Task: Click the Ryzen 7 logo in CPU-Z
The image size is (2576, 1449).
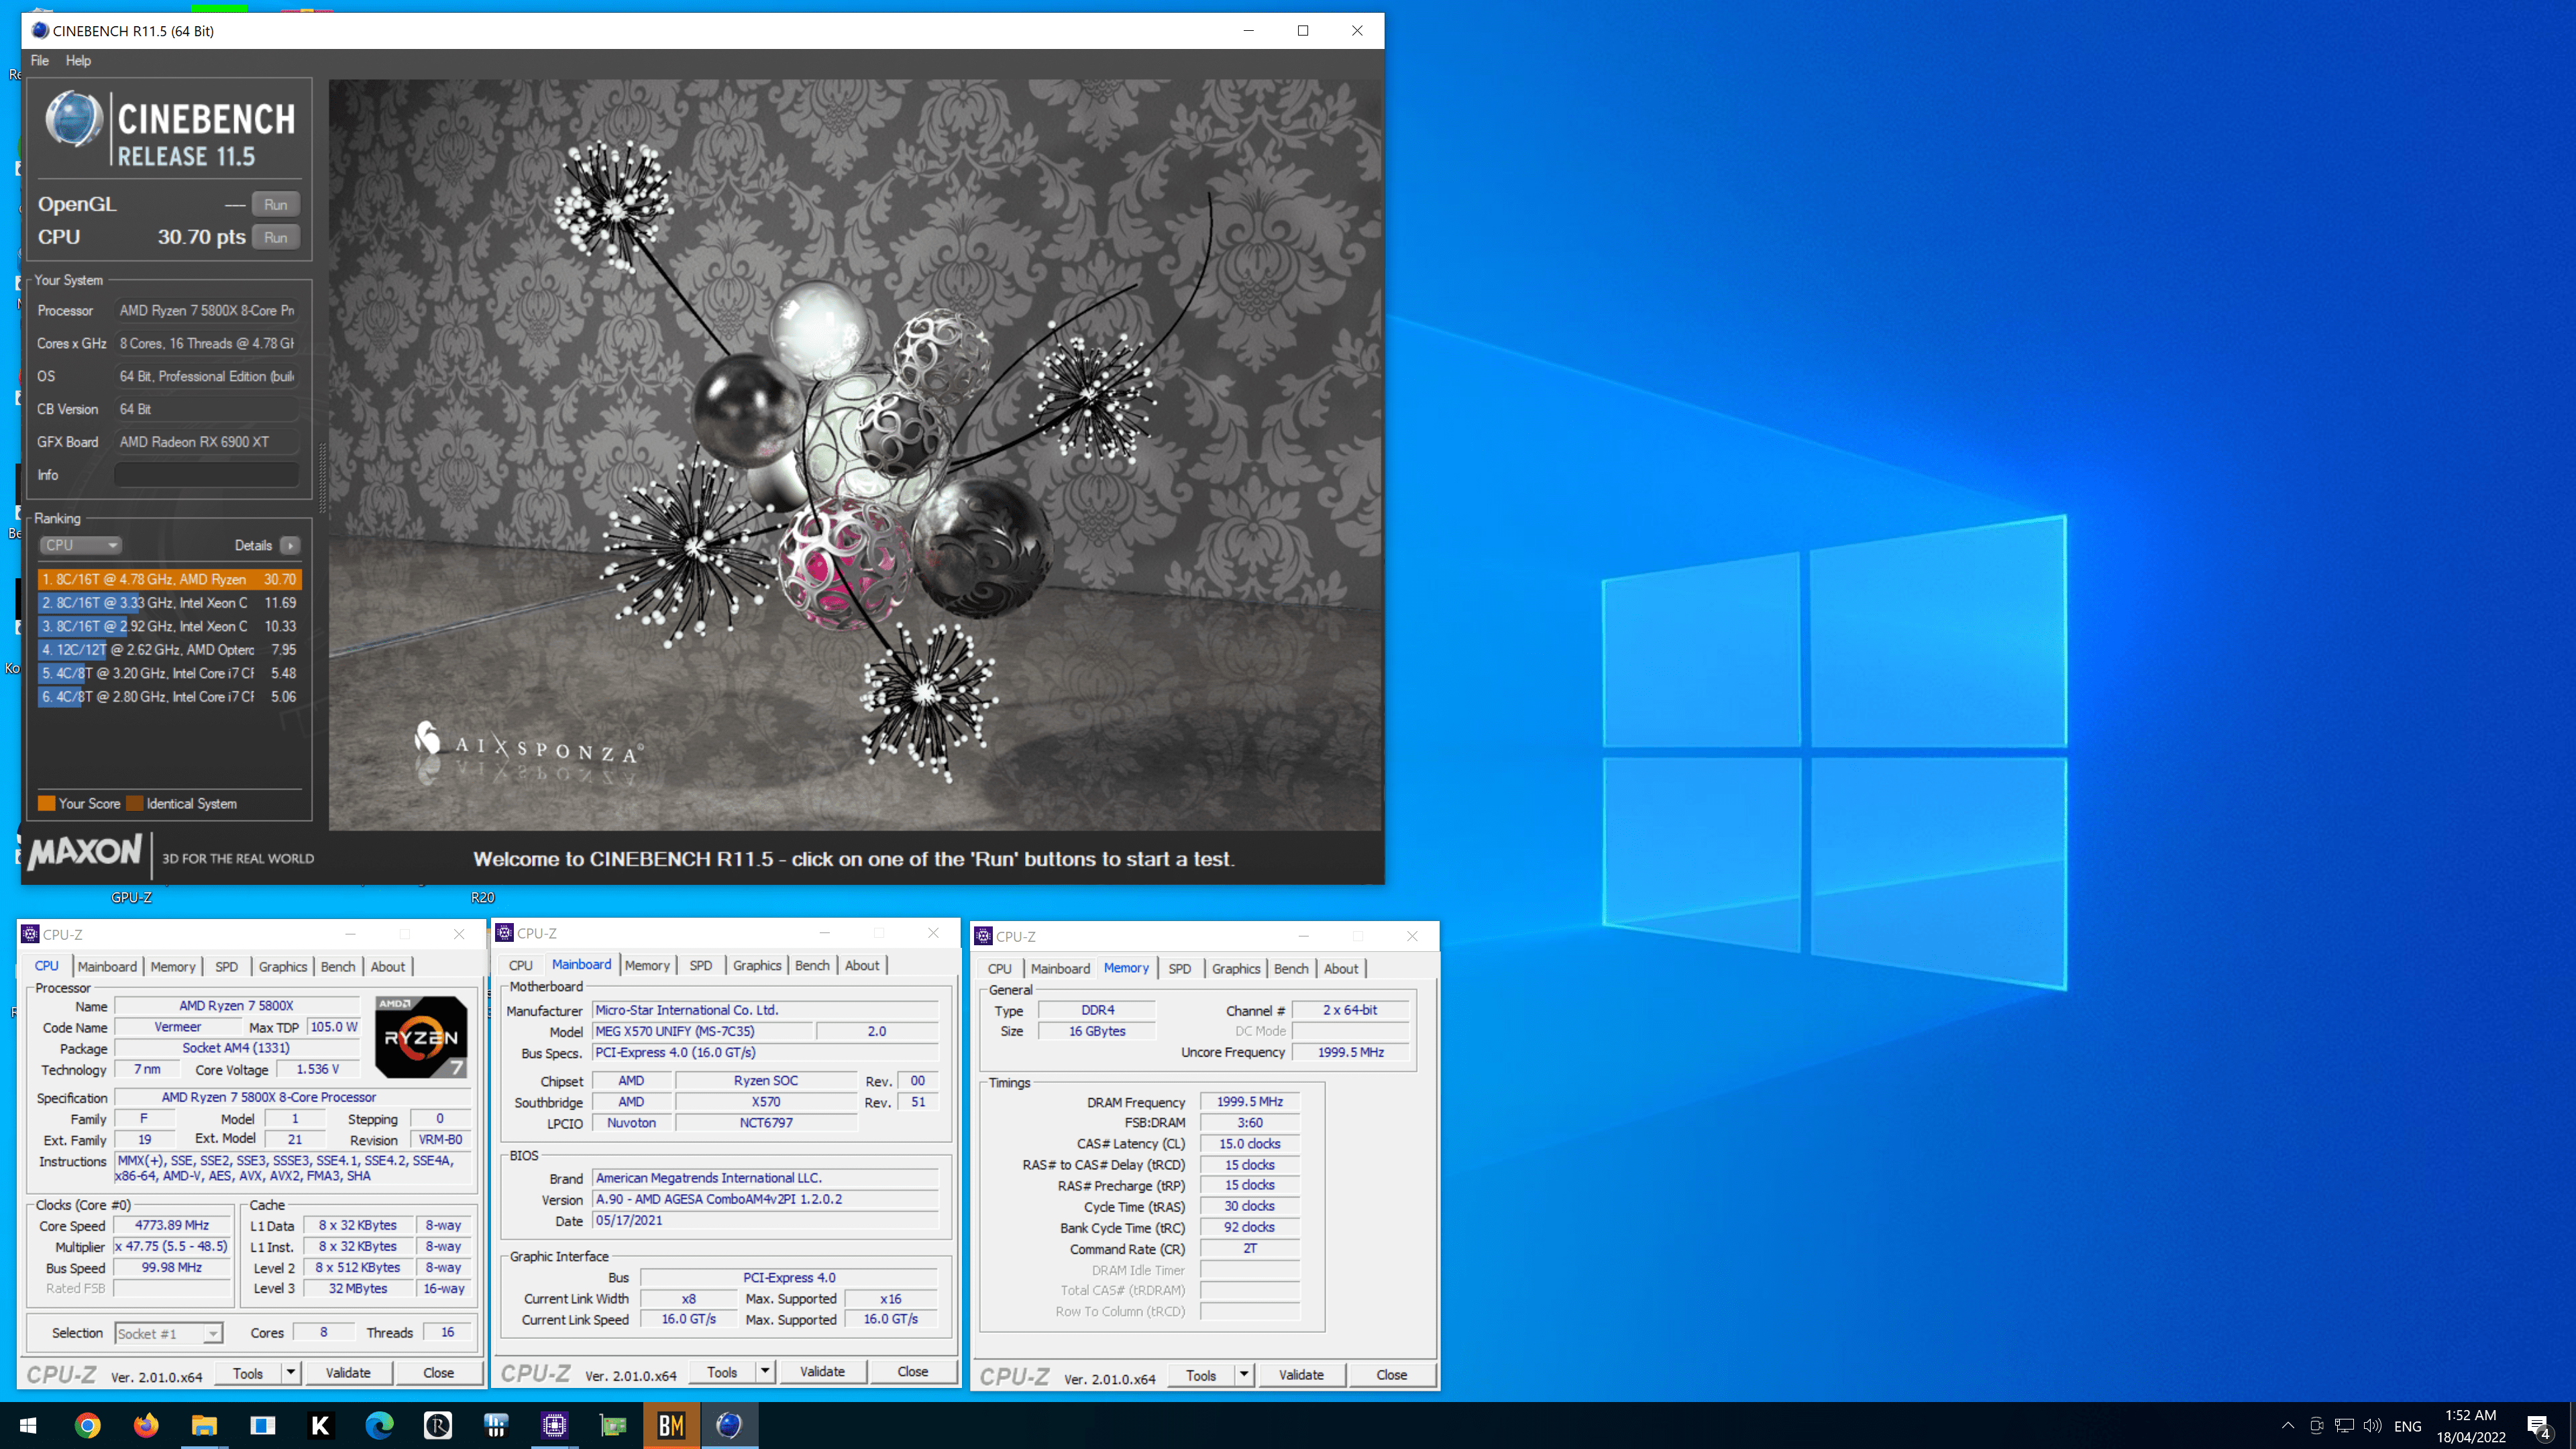Action: (x=421, y=1037)
